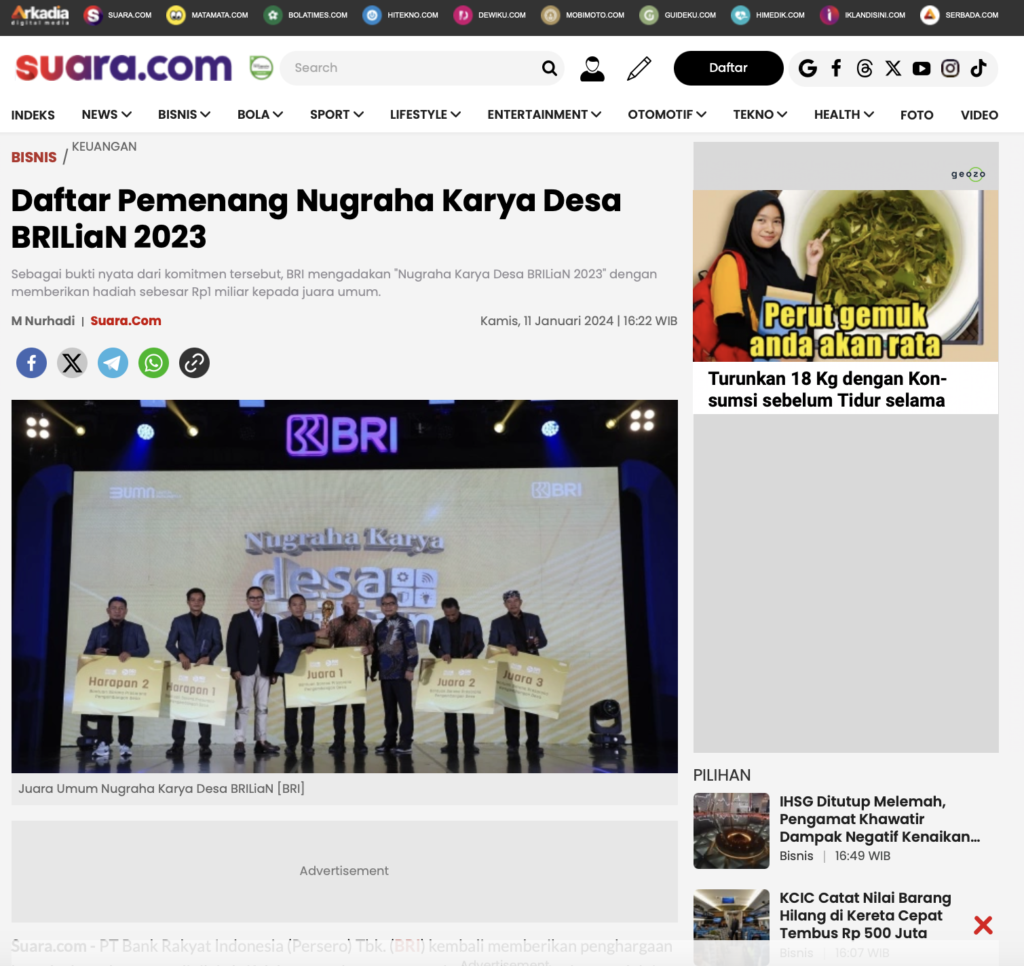Expand the NEWS dropdown menu
Viewport: 1024px width, 966px height.
click(106, 114)
